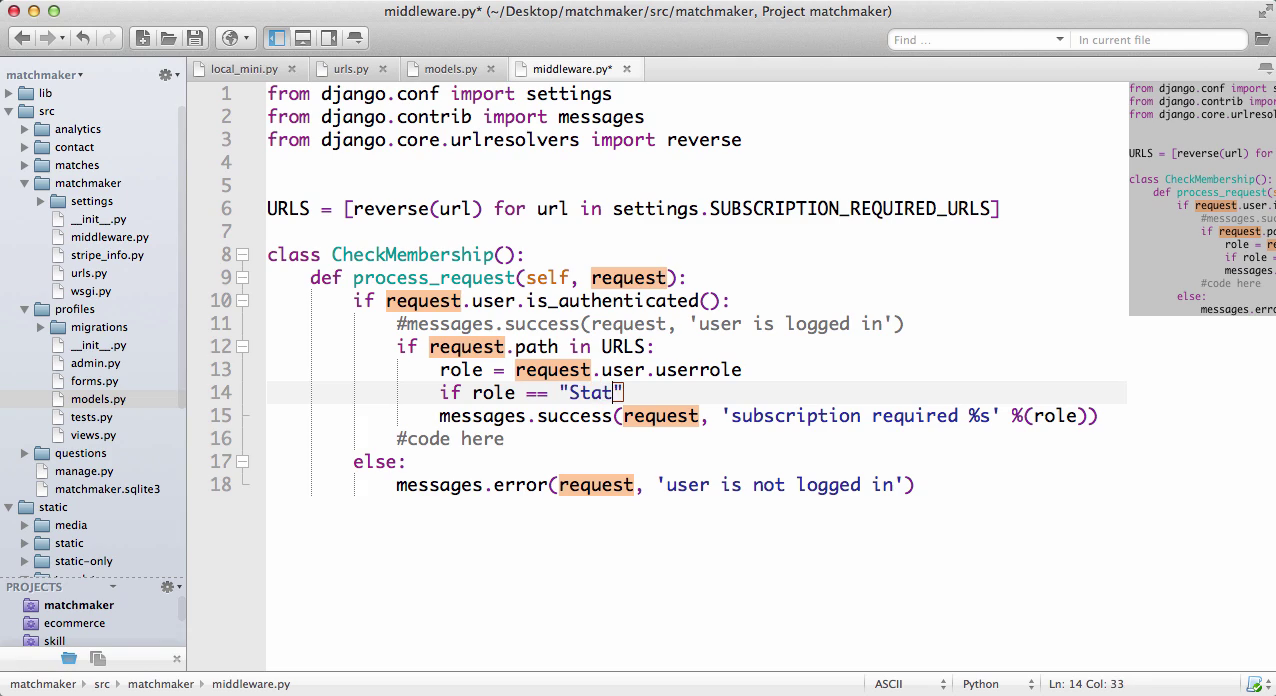Toggle the right pane visibility button
The height and width of the screenshot is (696, 1276).
[329, 38]
